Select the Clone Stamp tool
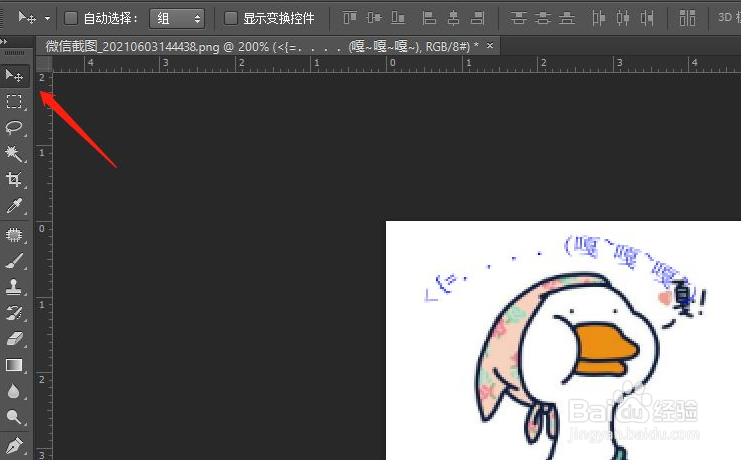The width and height of the screenshot is (741, 460). tap(14, 286)
